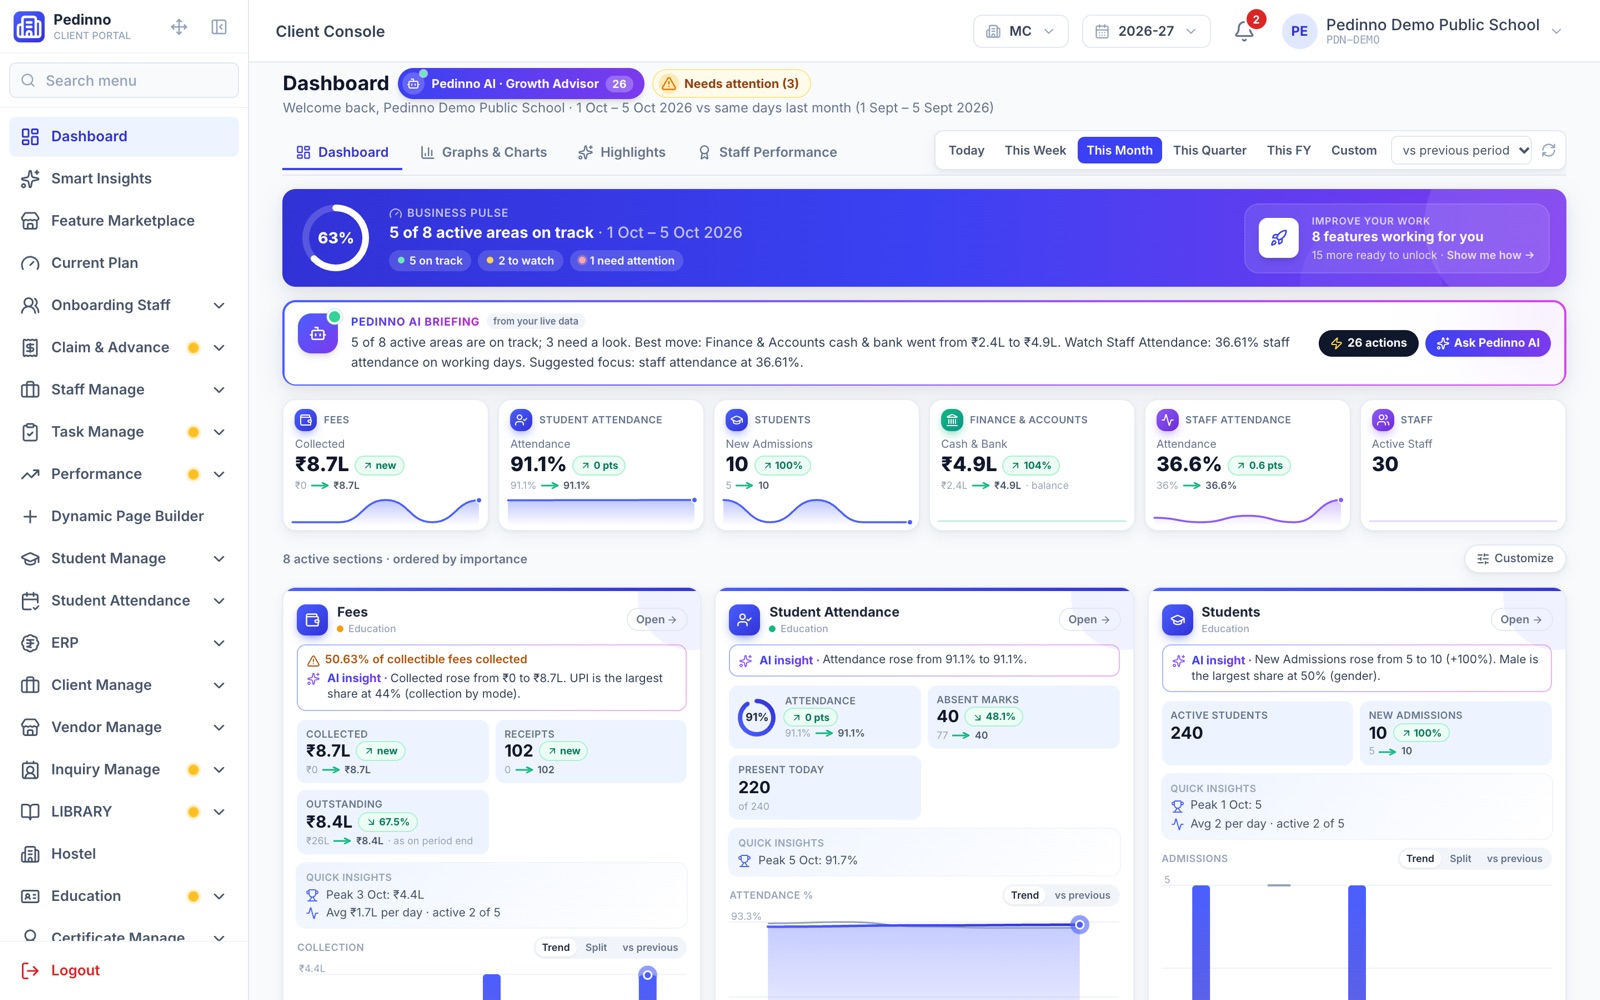Switch to Highlights tab
This screenshot has width=1600, height=1000.
coord(622,152)
